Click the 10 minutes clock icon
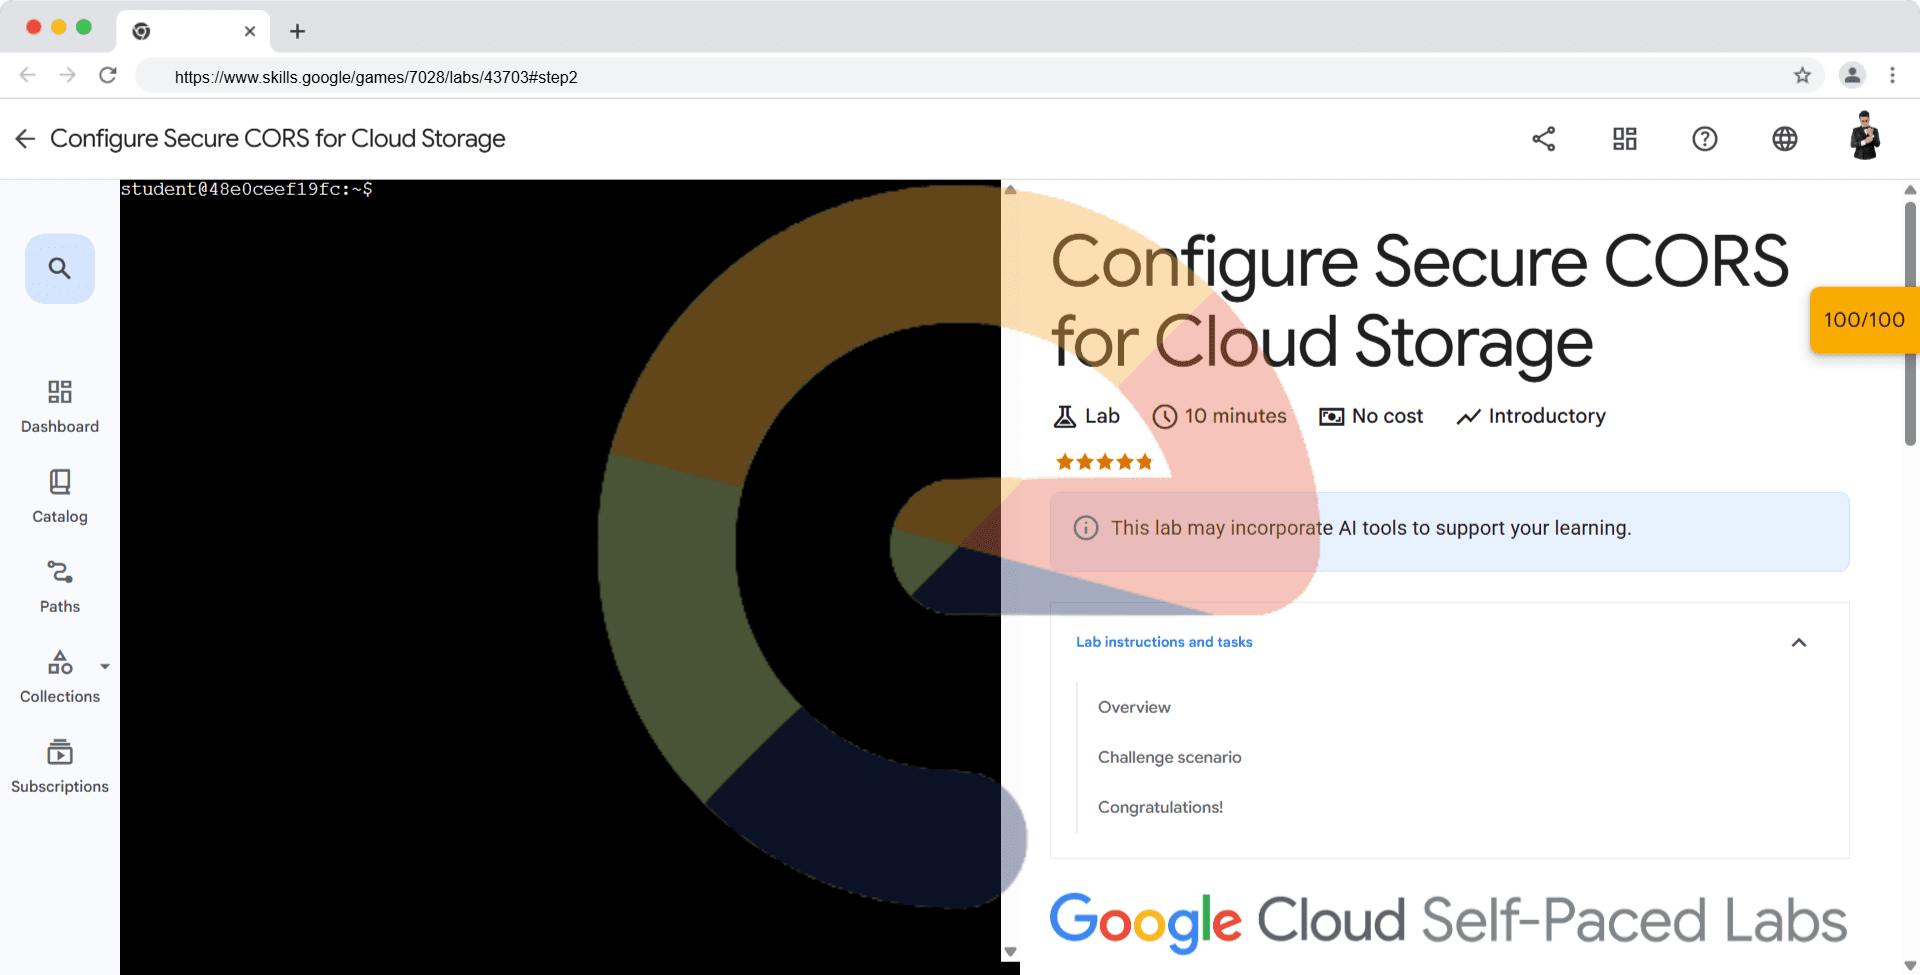Screen dimensions: 1920x975 [x=1164, y=417]
